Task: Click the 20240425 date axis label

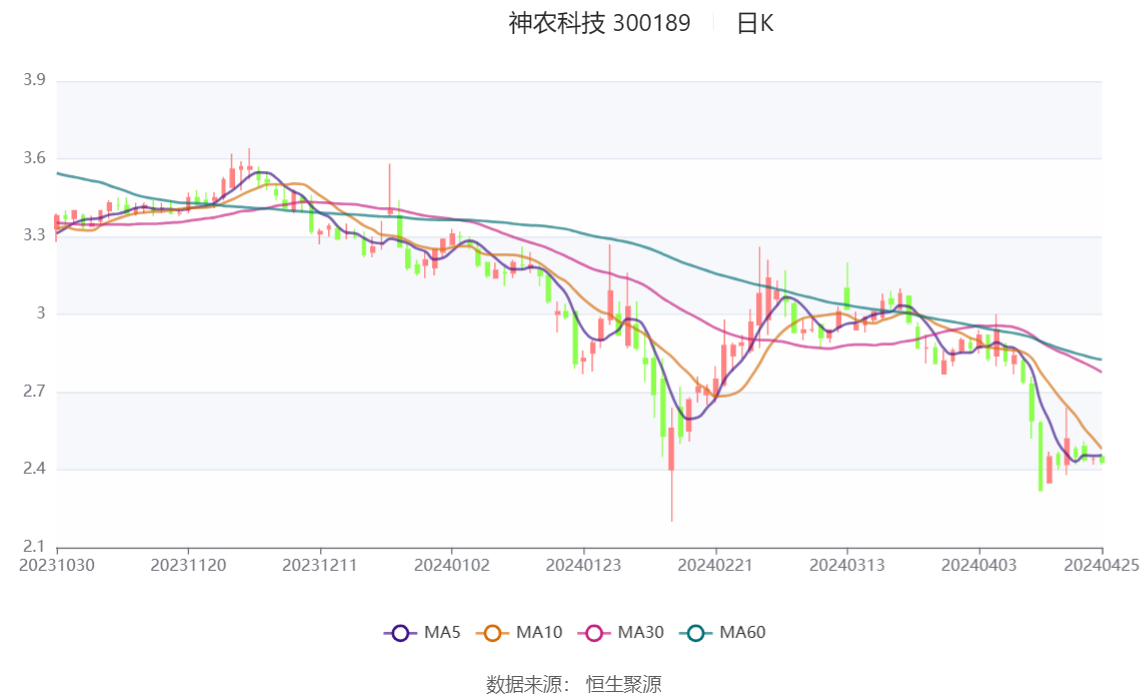Action: pyautogui.click(x=1101, y=566)
